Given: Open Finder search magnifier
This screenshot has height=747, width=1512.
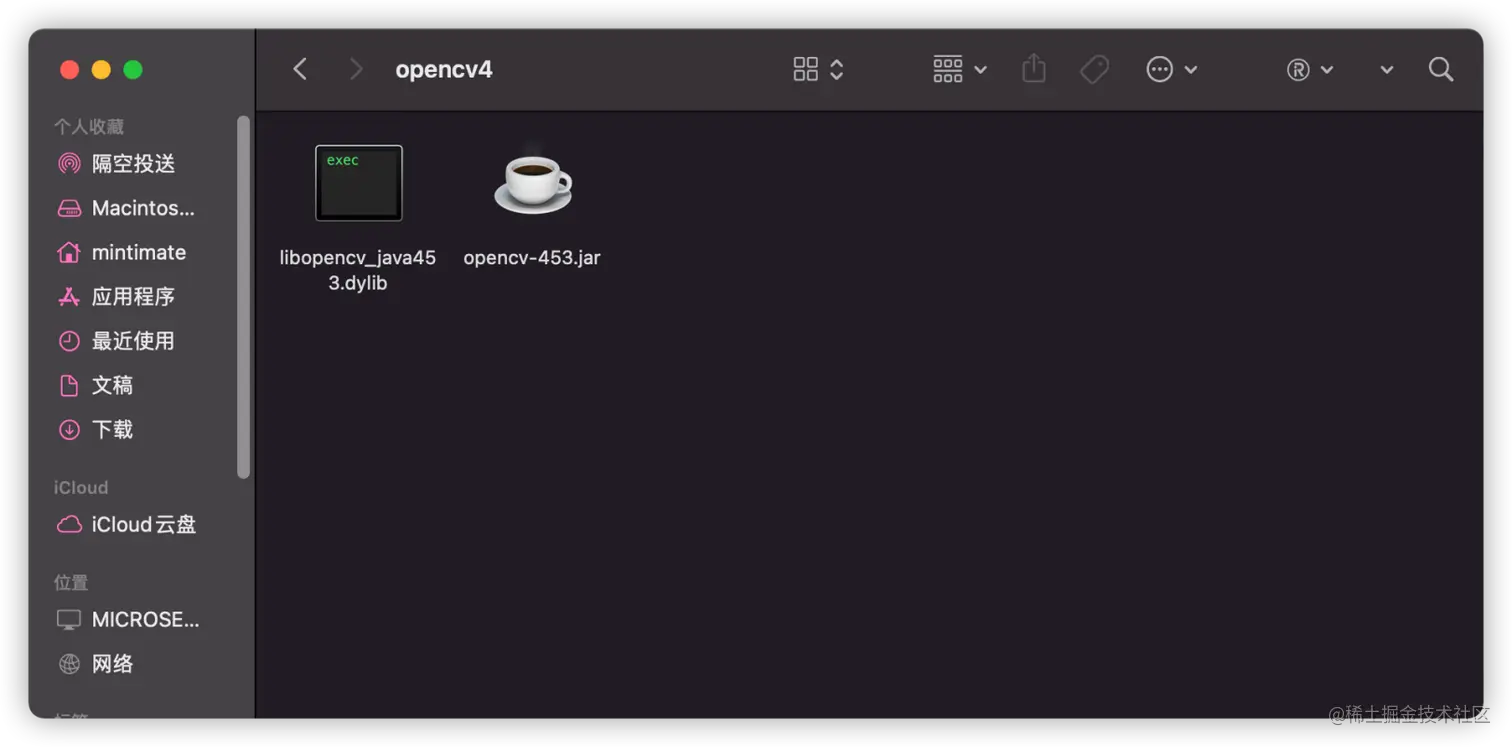Looking at the screenshot, I should point(1441,69).
